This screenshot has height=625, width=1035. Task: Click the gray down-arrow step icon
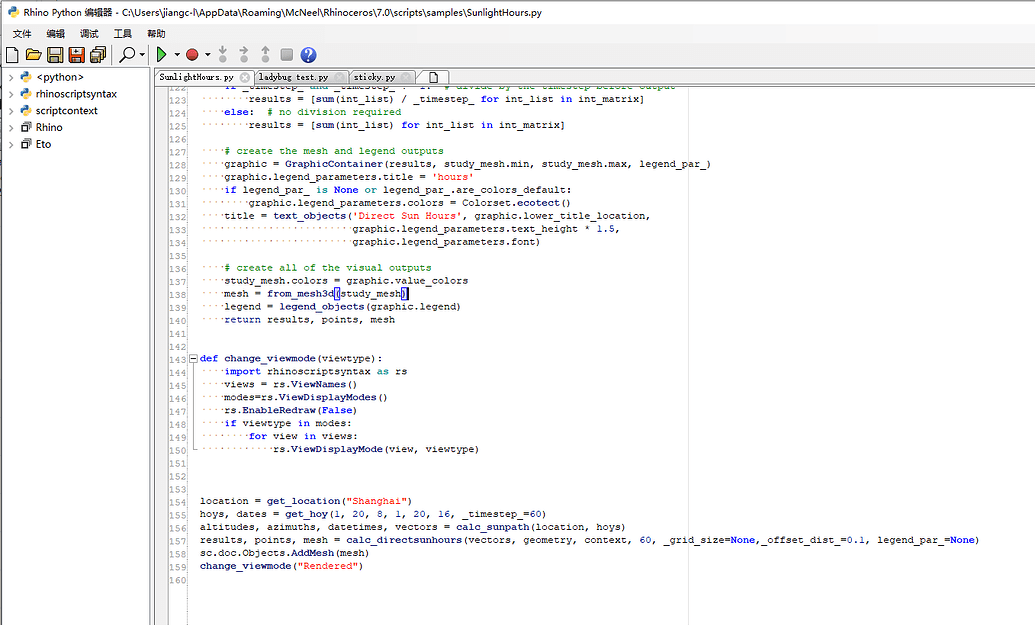224,54
